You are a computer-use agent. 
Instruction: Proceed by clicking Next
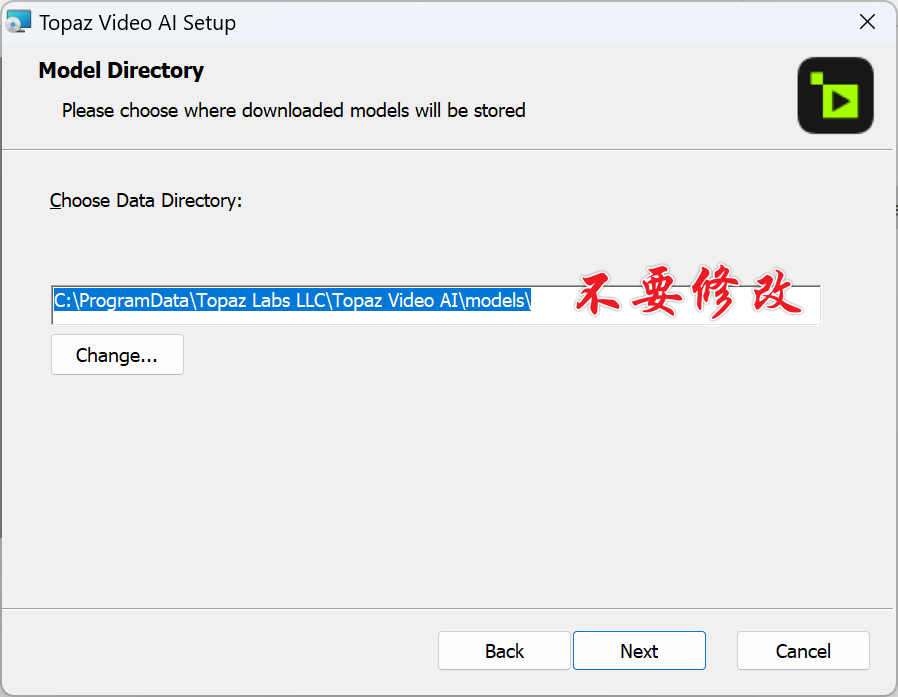coord(639,651)
